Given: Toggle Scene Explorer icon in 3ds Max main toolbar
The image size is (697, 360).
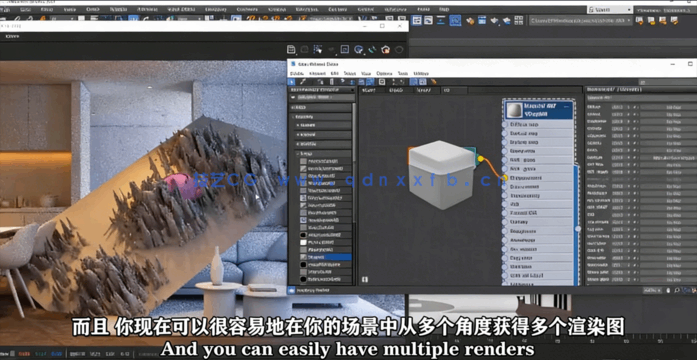Looking at the screenshot, I should pos(417,20).
